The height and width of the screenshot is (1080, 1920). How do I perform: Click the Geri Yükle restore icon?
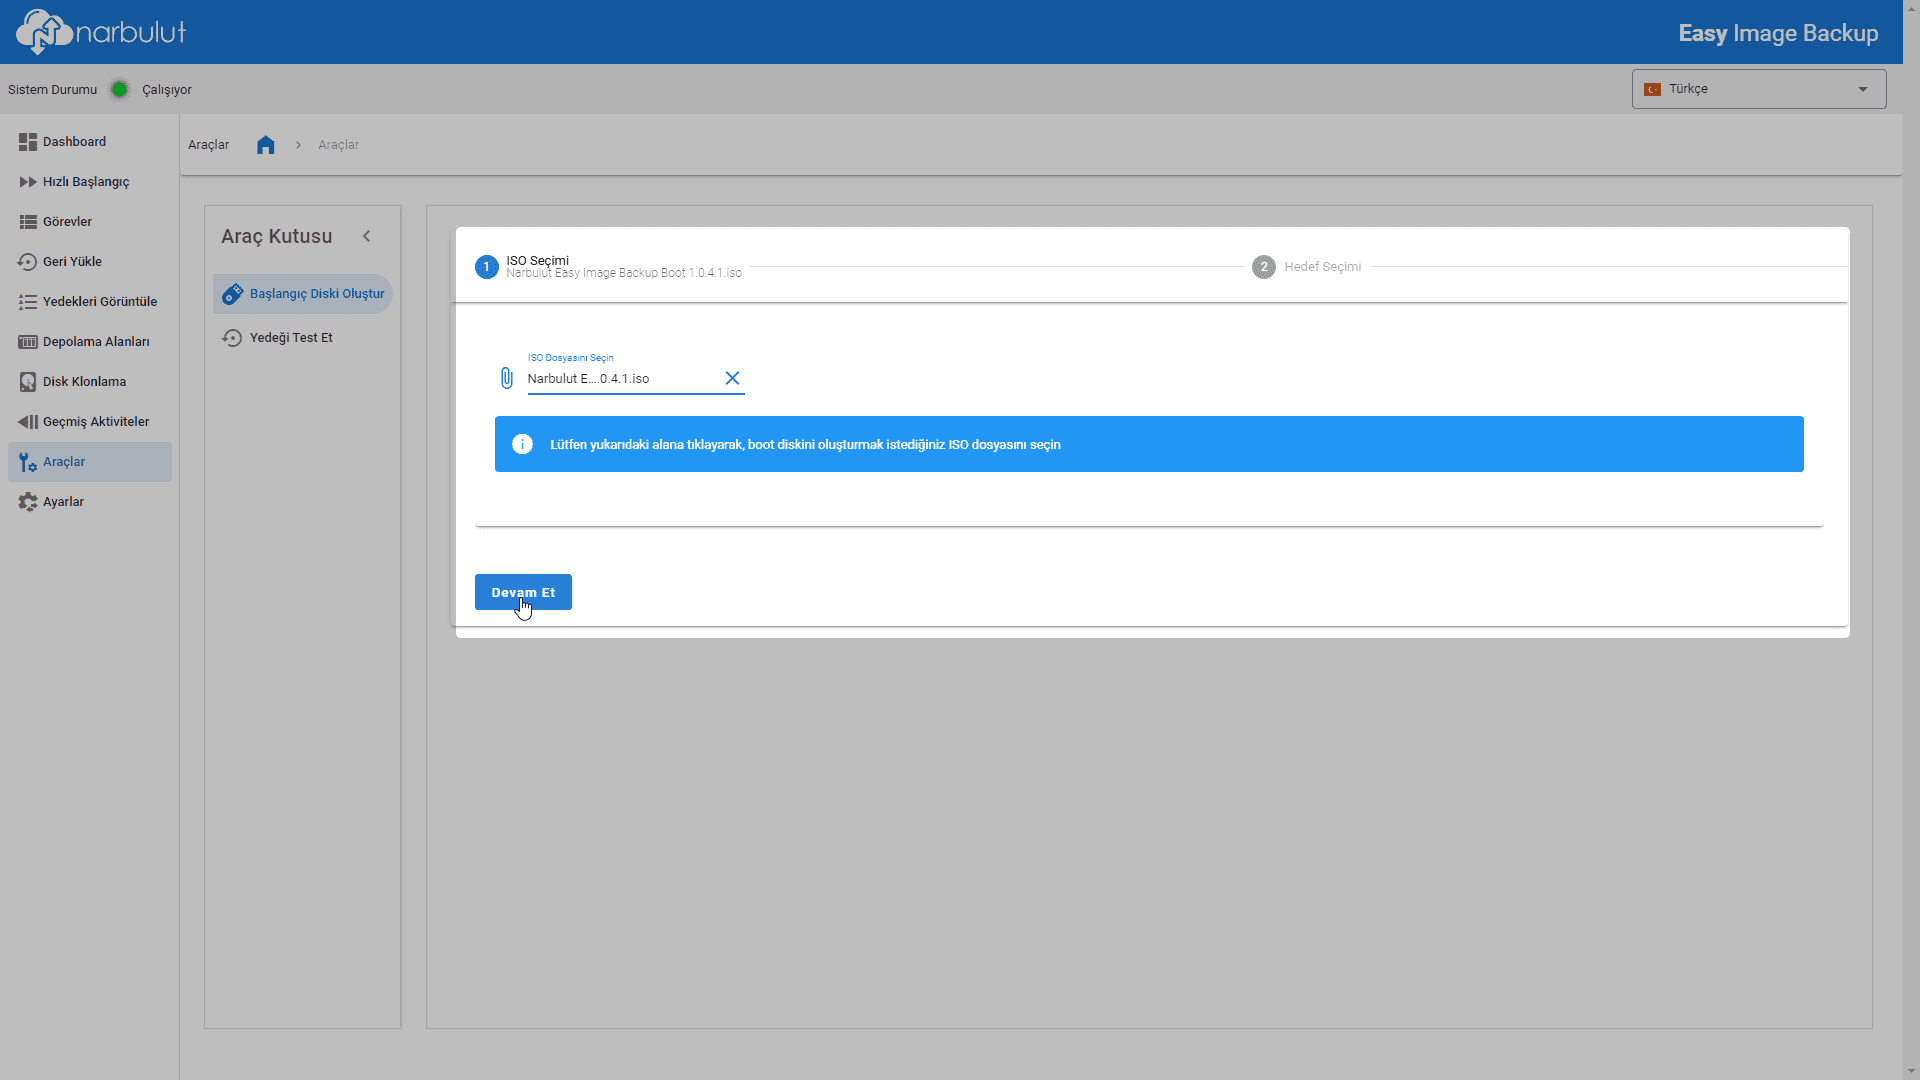[28, 262]
